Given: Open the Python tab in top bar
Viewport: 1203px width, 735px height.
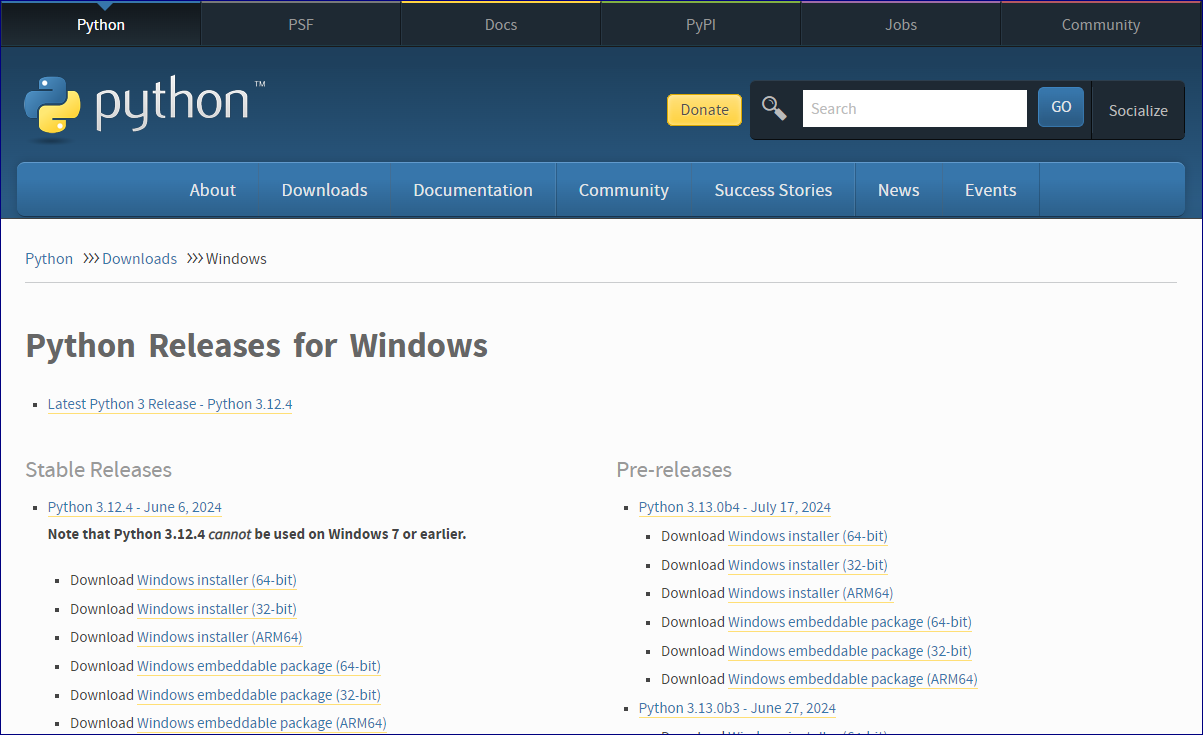Looking at the screenshot, I should (101, 25).
